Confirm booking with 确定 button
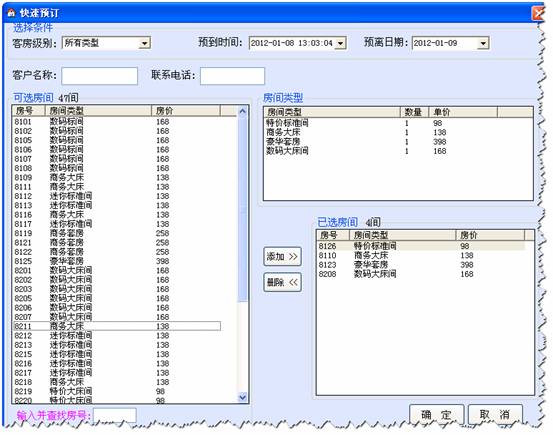Screen dimensions: 553x435 [436, 415]
